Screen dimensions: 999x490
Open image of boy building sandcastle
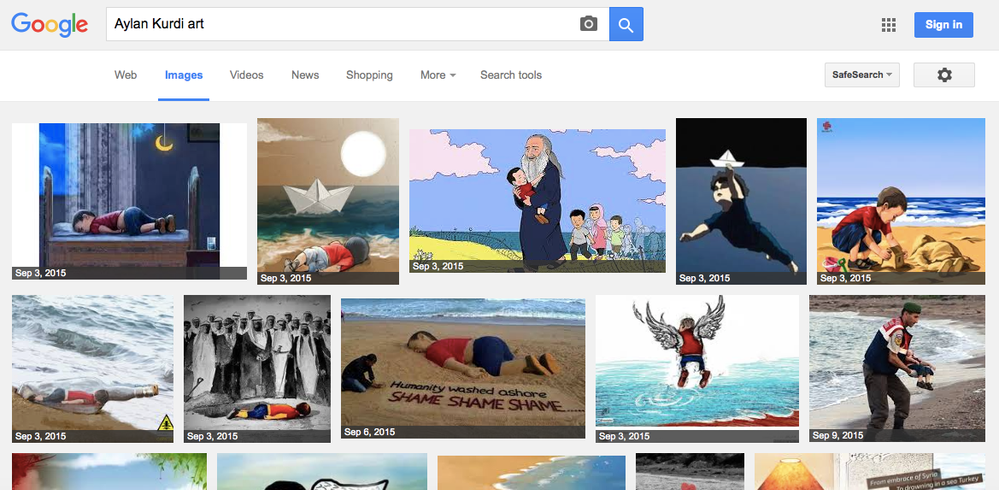(901, 201)
